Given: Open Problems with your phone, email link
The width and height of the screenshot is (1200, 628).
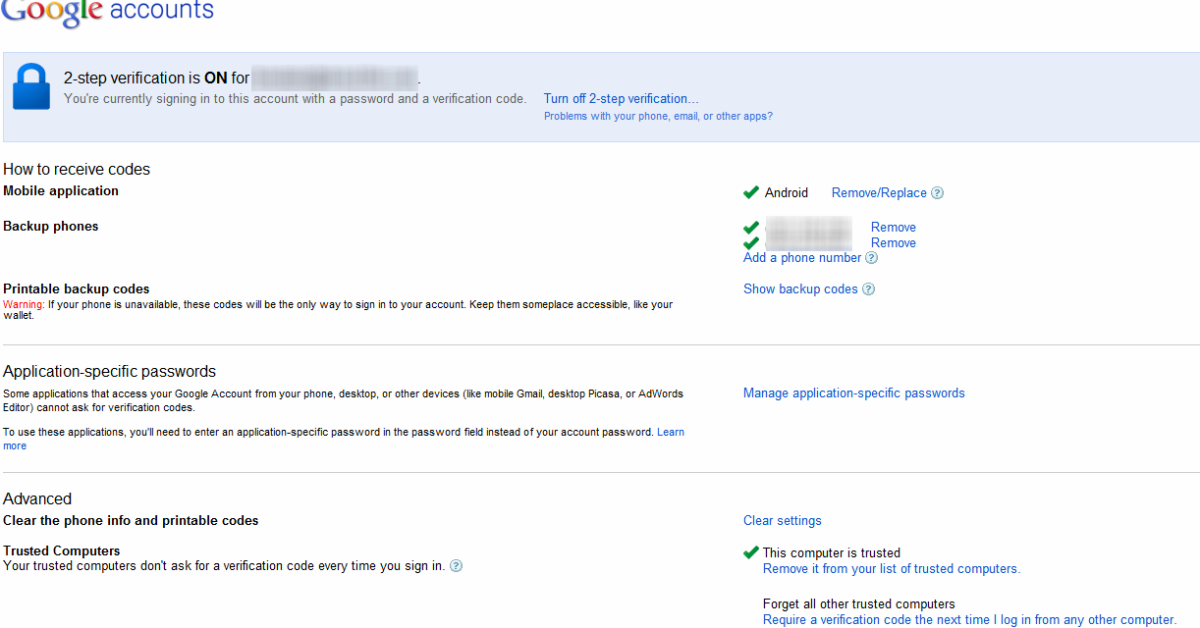Looking at the screenshot, I should click(x=658, y=116).
